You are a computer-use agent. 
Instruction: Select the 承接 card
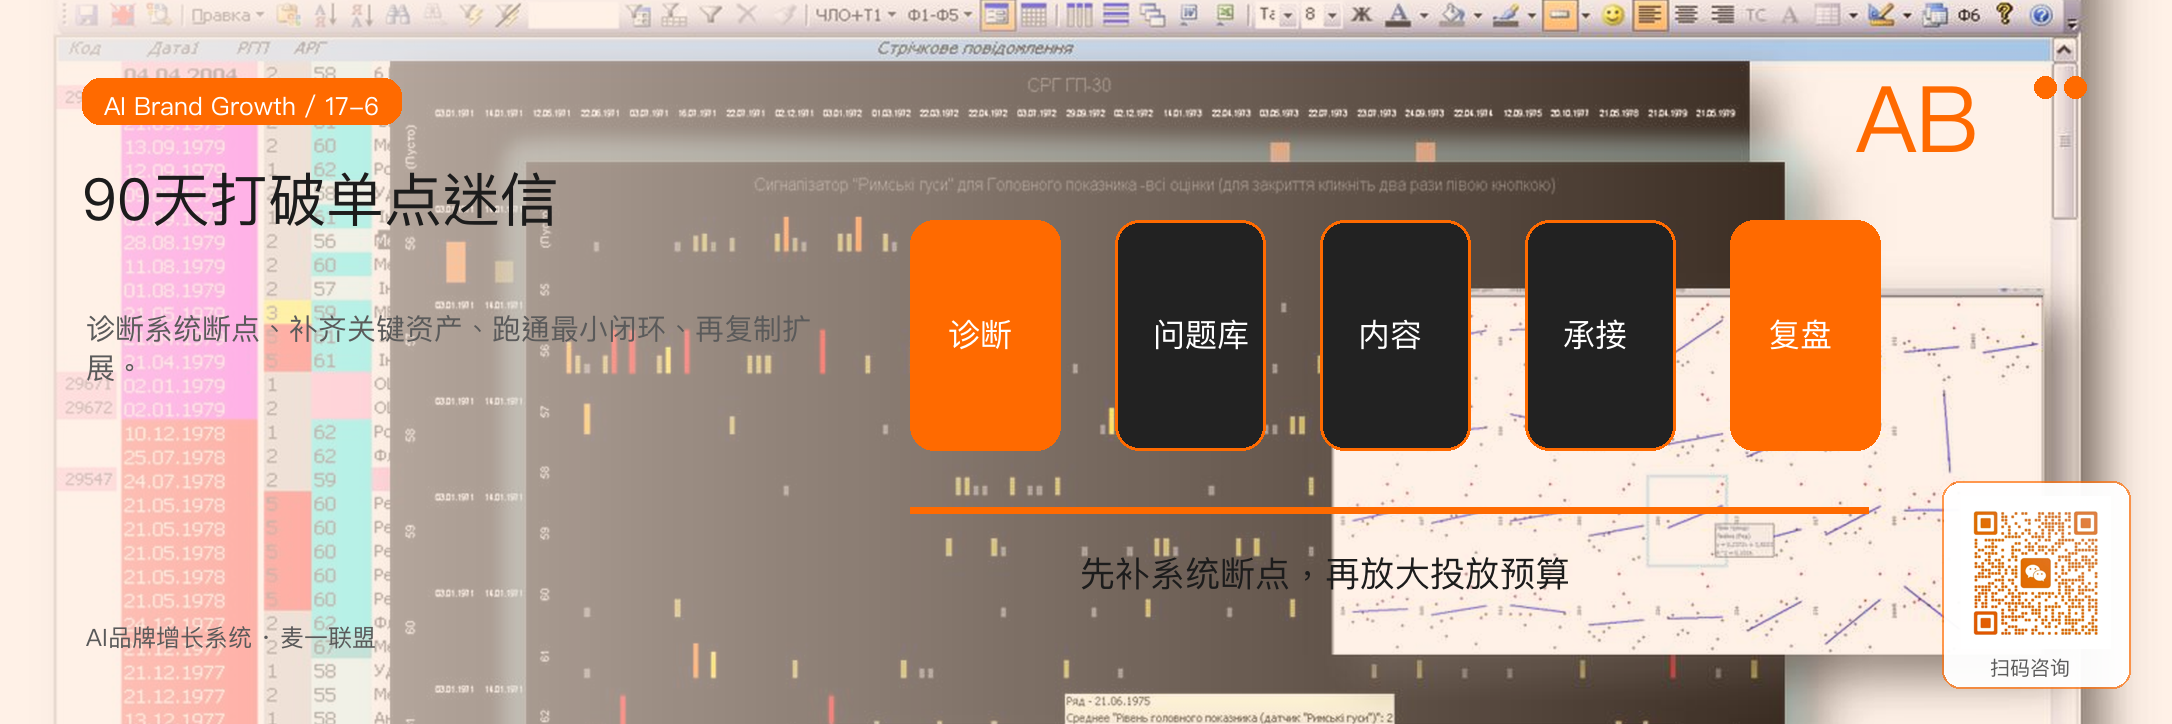click(x=1600, y=335)
